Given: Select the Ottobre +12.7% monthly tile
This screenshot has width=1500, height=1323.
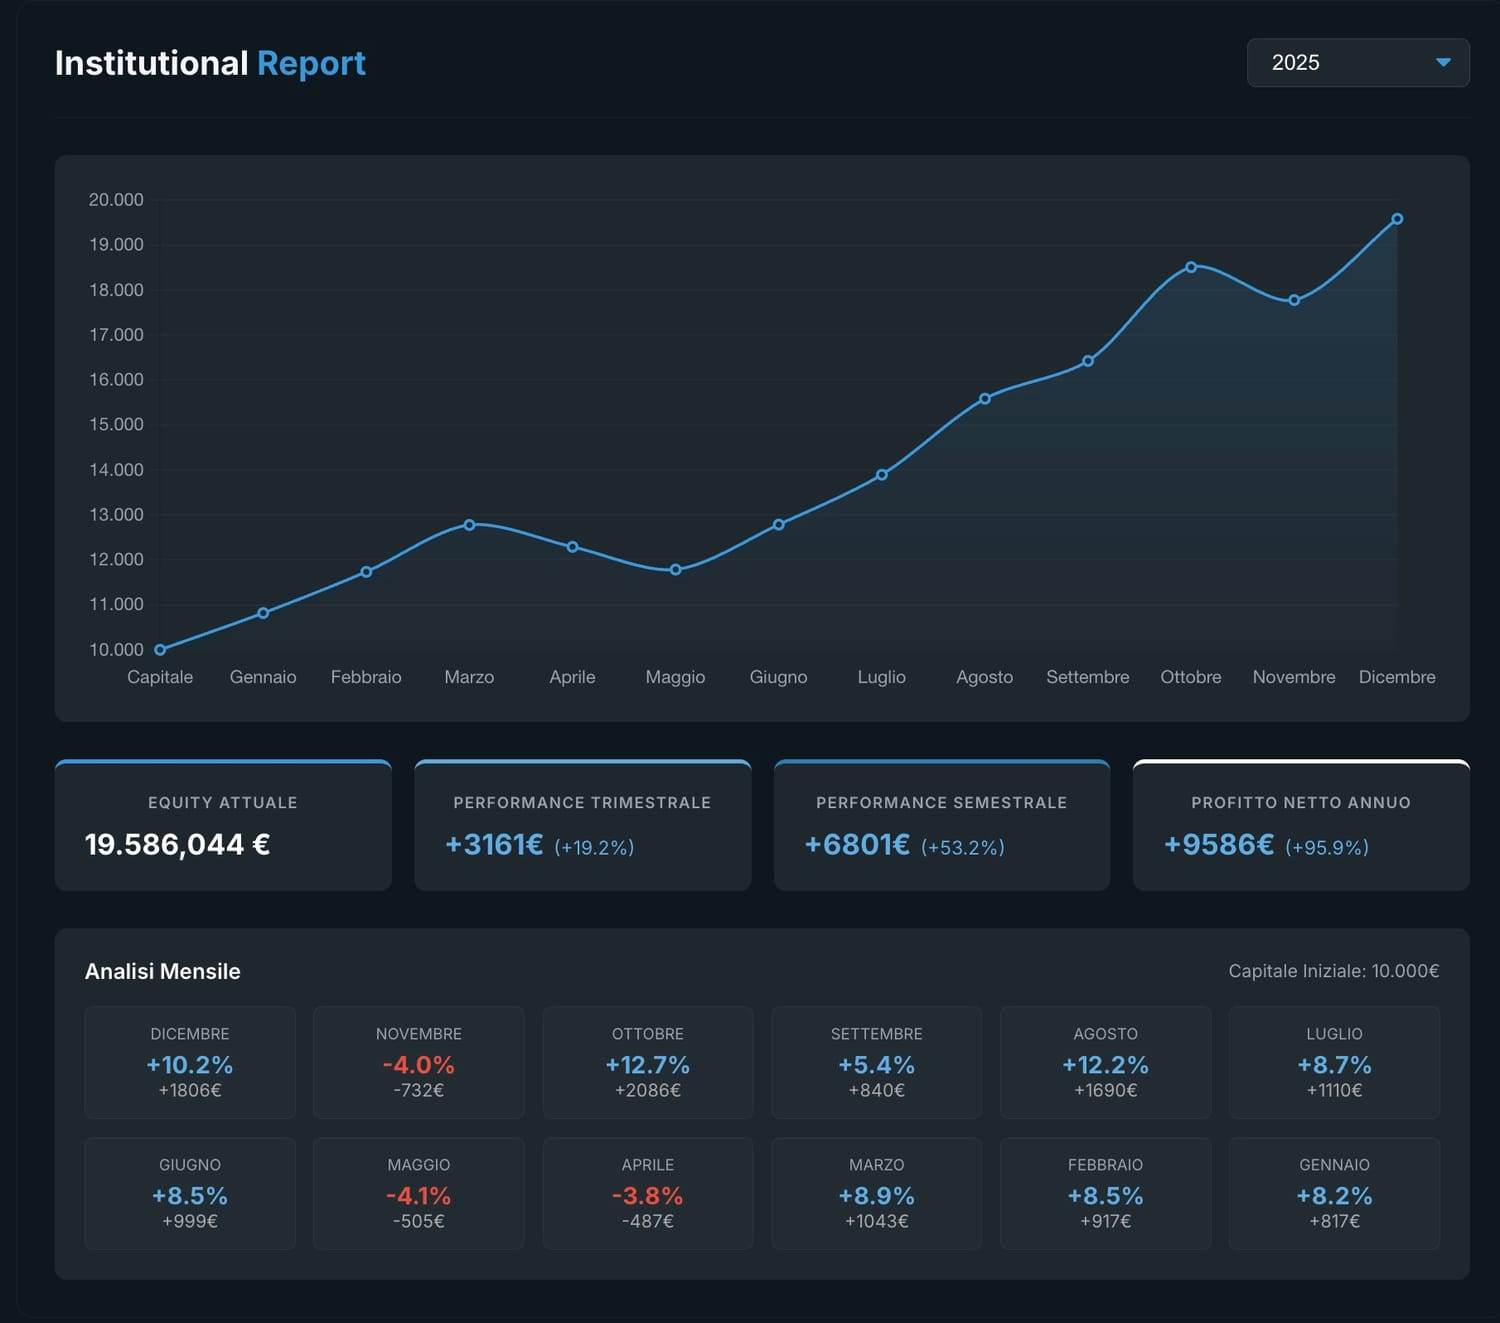Looking at the screenshot, I should point(648,1062).
